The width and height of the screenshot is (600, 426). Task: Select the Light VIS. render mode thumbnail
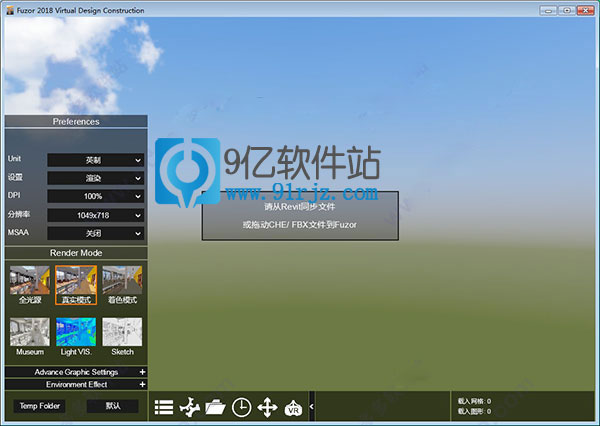point(76,337)
